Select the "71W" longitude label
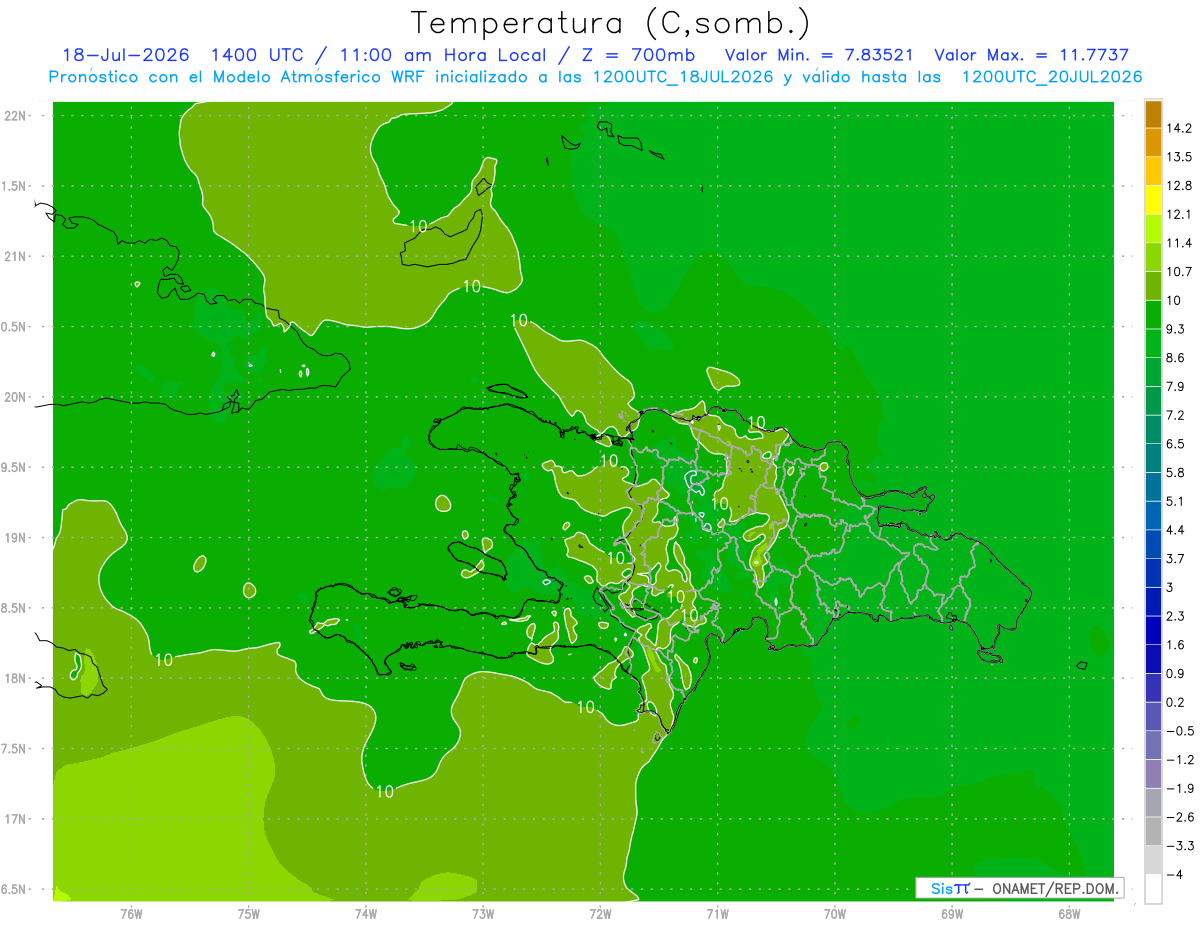The width and height of the screenshot is (1200, 927). [x=717, y=914]
